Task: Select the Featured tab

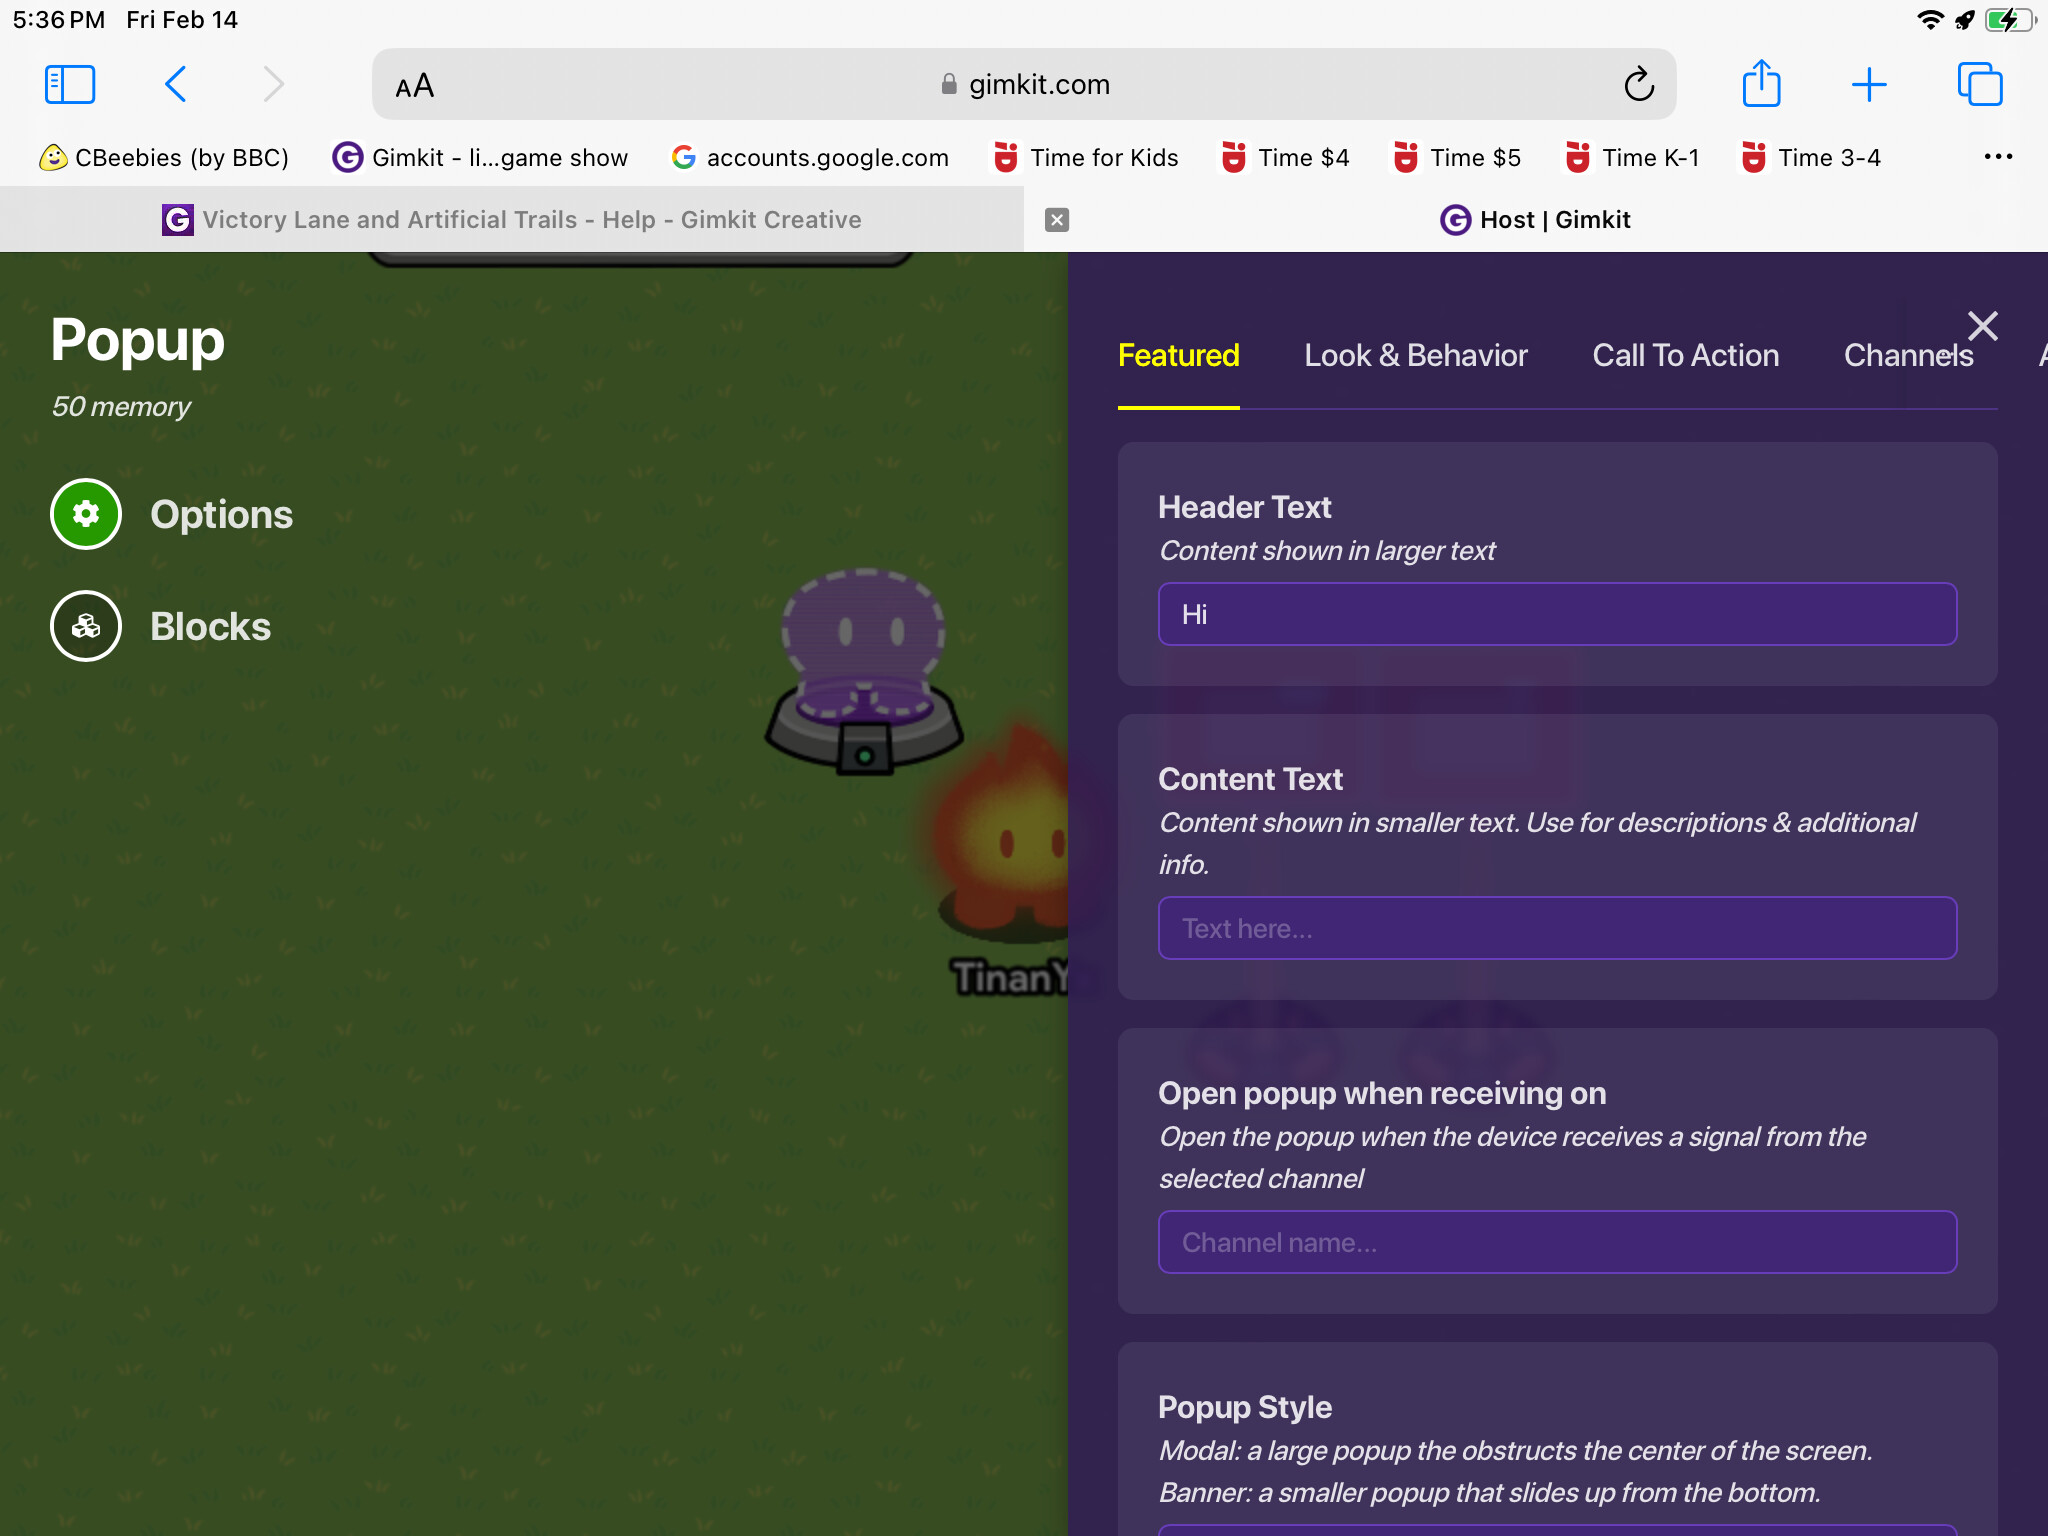Action: tap(1179, 356)
